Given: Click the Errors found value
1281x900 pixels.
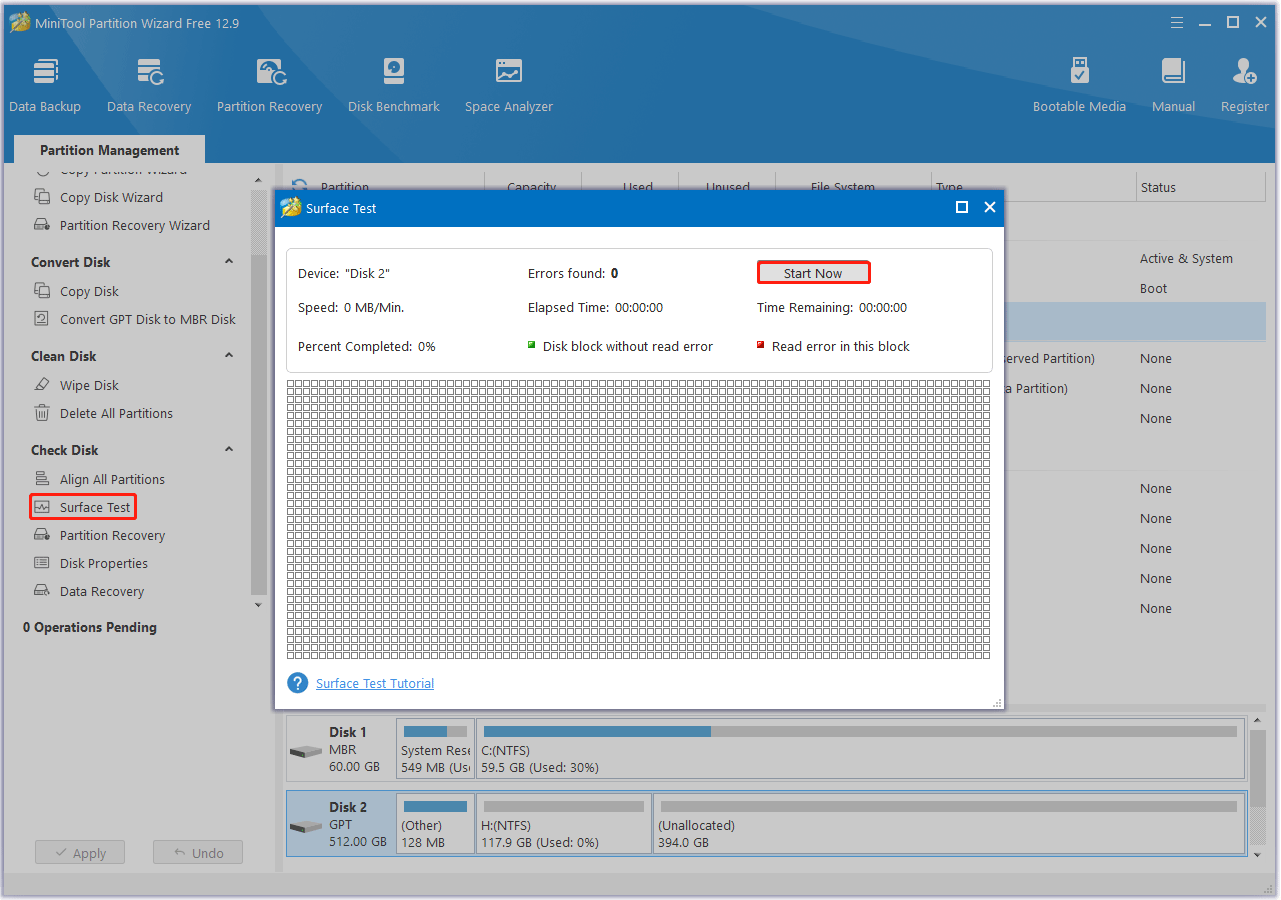Looking at the screenshot, I should pyautogui.click(x=614, y=273).
